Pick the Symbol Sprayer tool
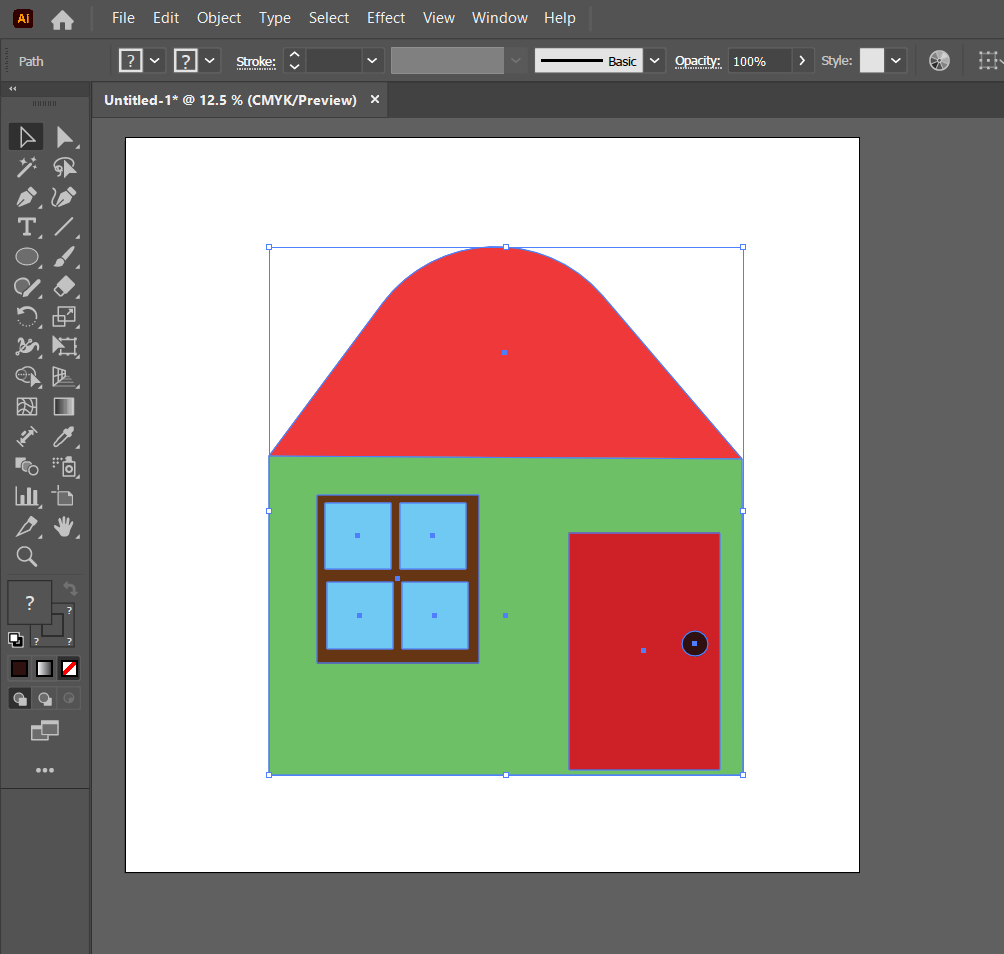This screenshot has width=1004, height=954. (64, 467)
